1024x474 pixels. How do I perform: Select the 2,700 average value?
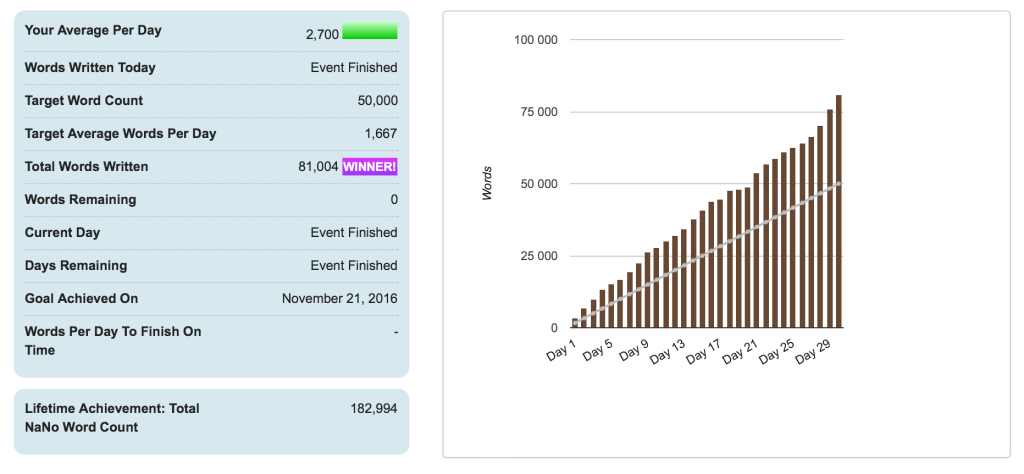pos(322,34)
